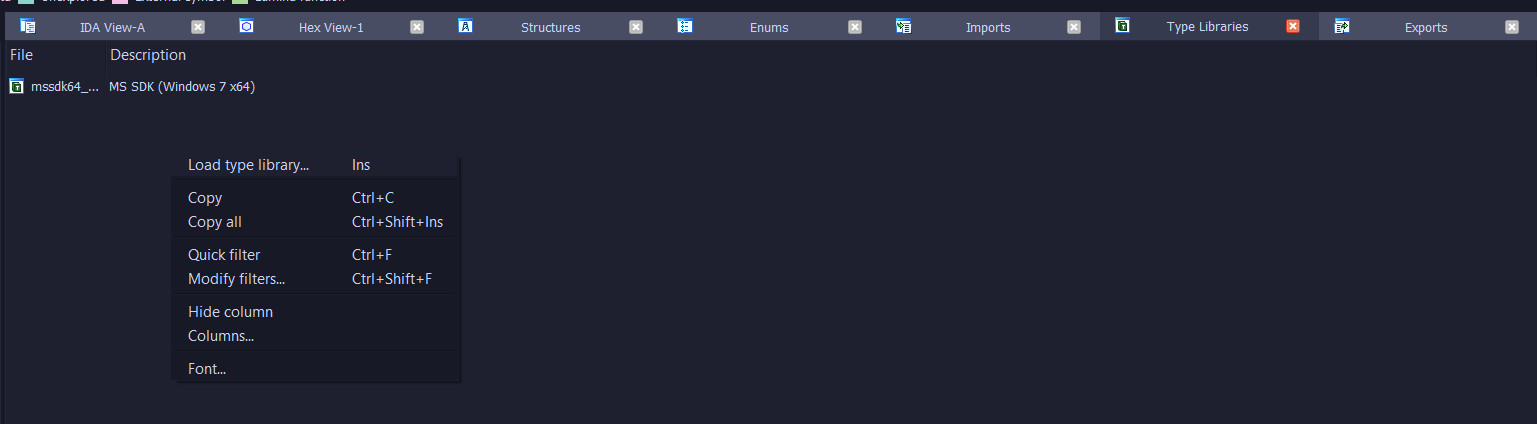
Task: Choose Load type library from context menu
Action: click(x=316, y=165)
